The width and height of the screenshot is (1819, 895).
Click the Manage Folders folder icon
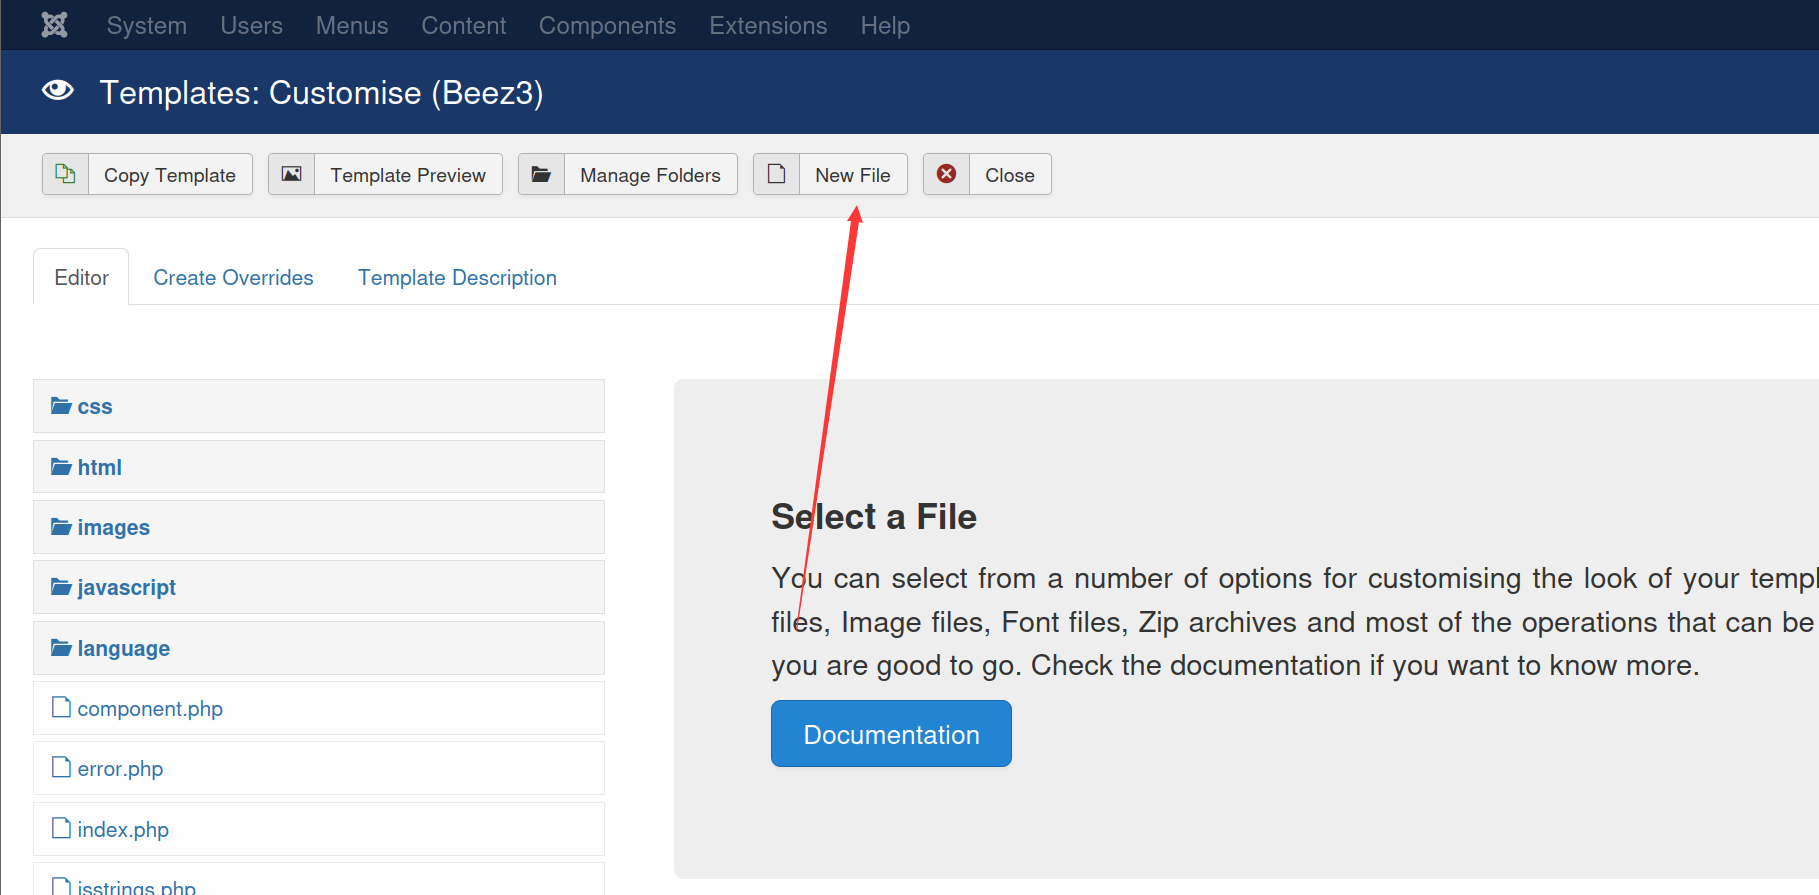tap(541, 174)
